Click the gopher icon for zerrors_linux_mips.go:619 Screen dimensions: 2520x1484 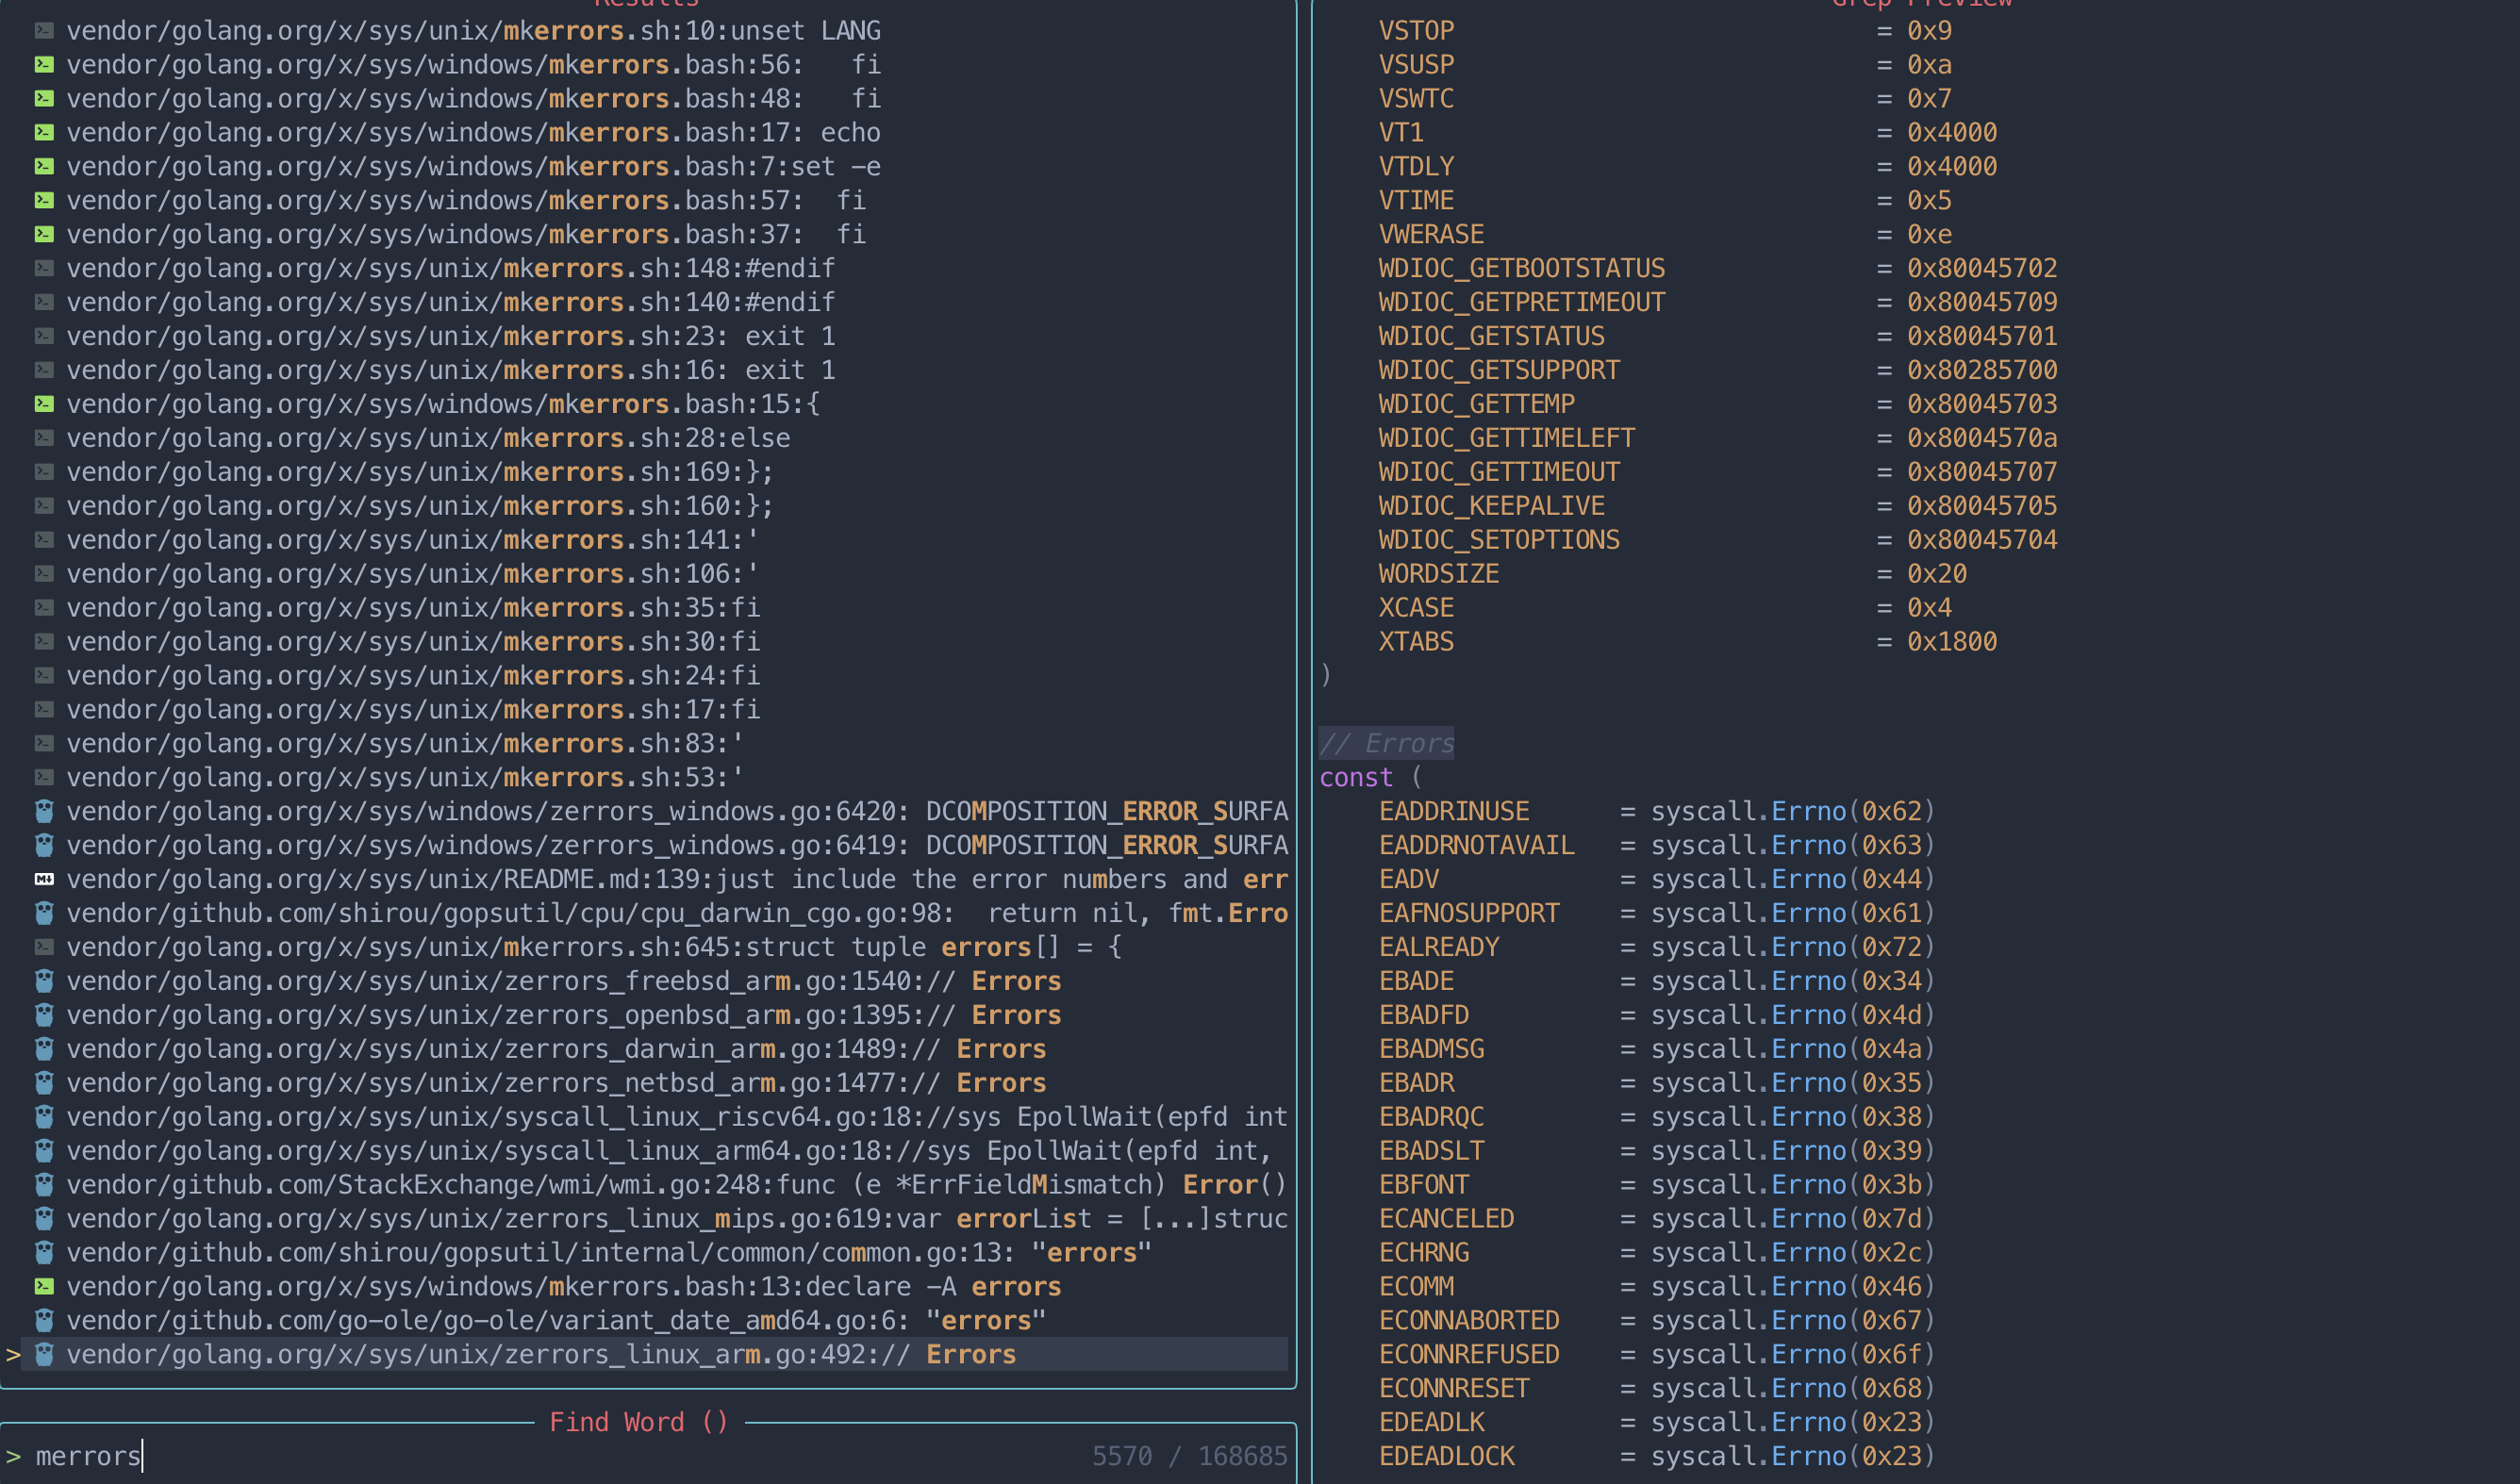point(44,1219)
